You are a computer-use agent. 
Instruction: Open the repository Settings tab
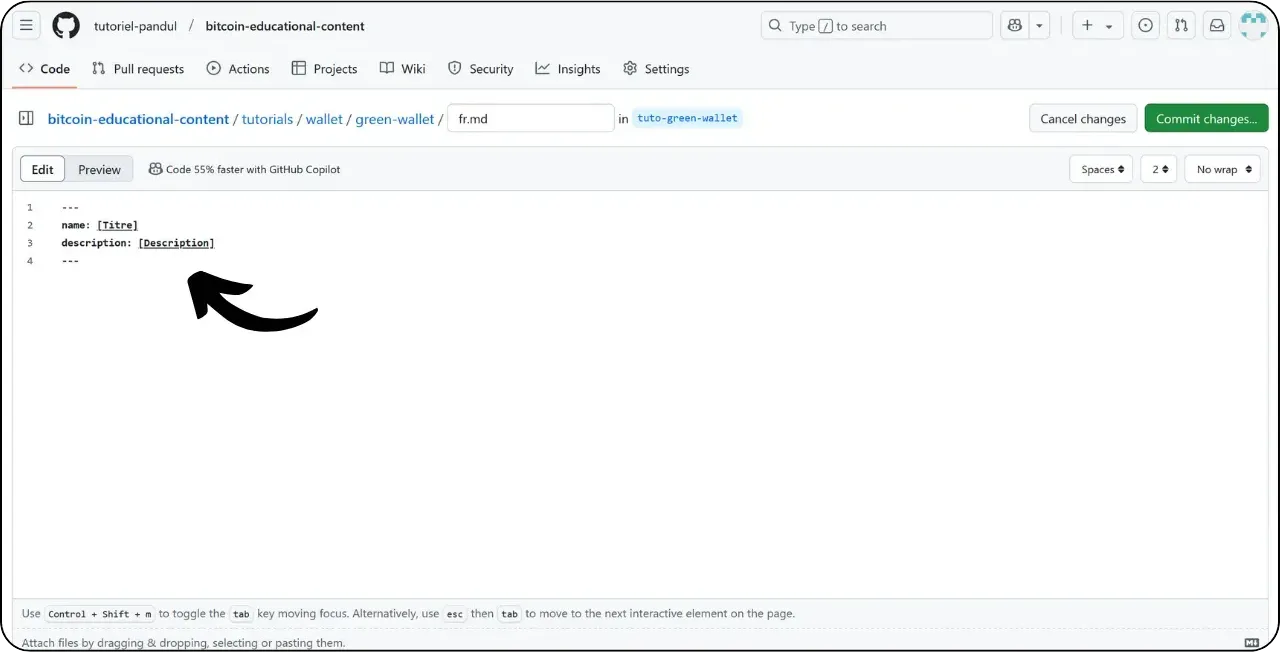pyautogui.click(x=656, y=68)
